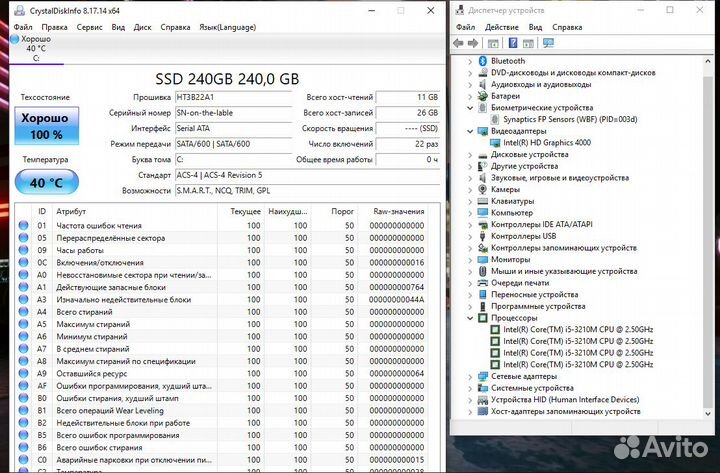
Task: Click the Атрибут column header
Action: point(71,212)
